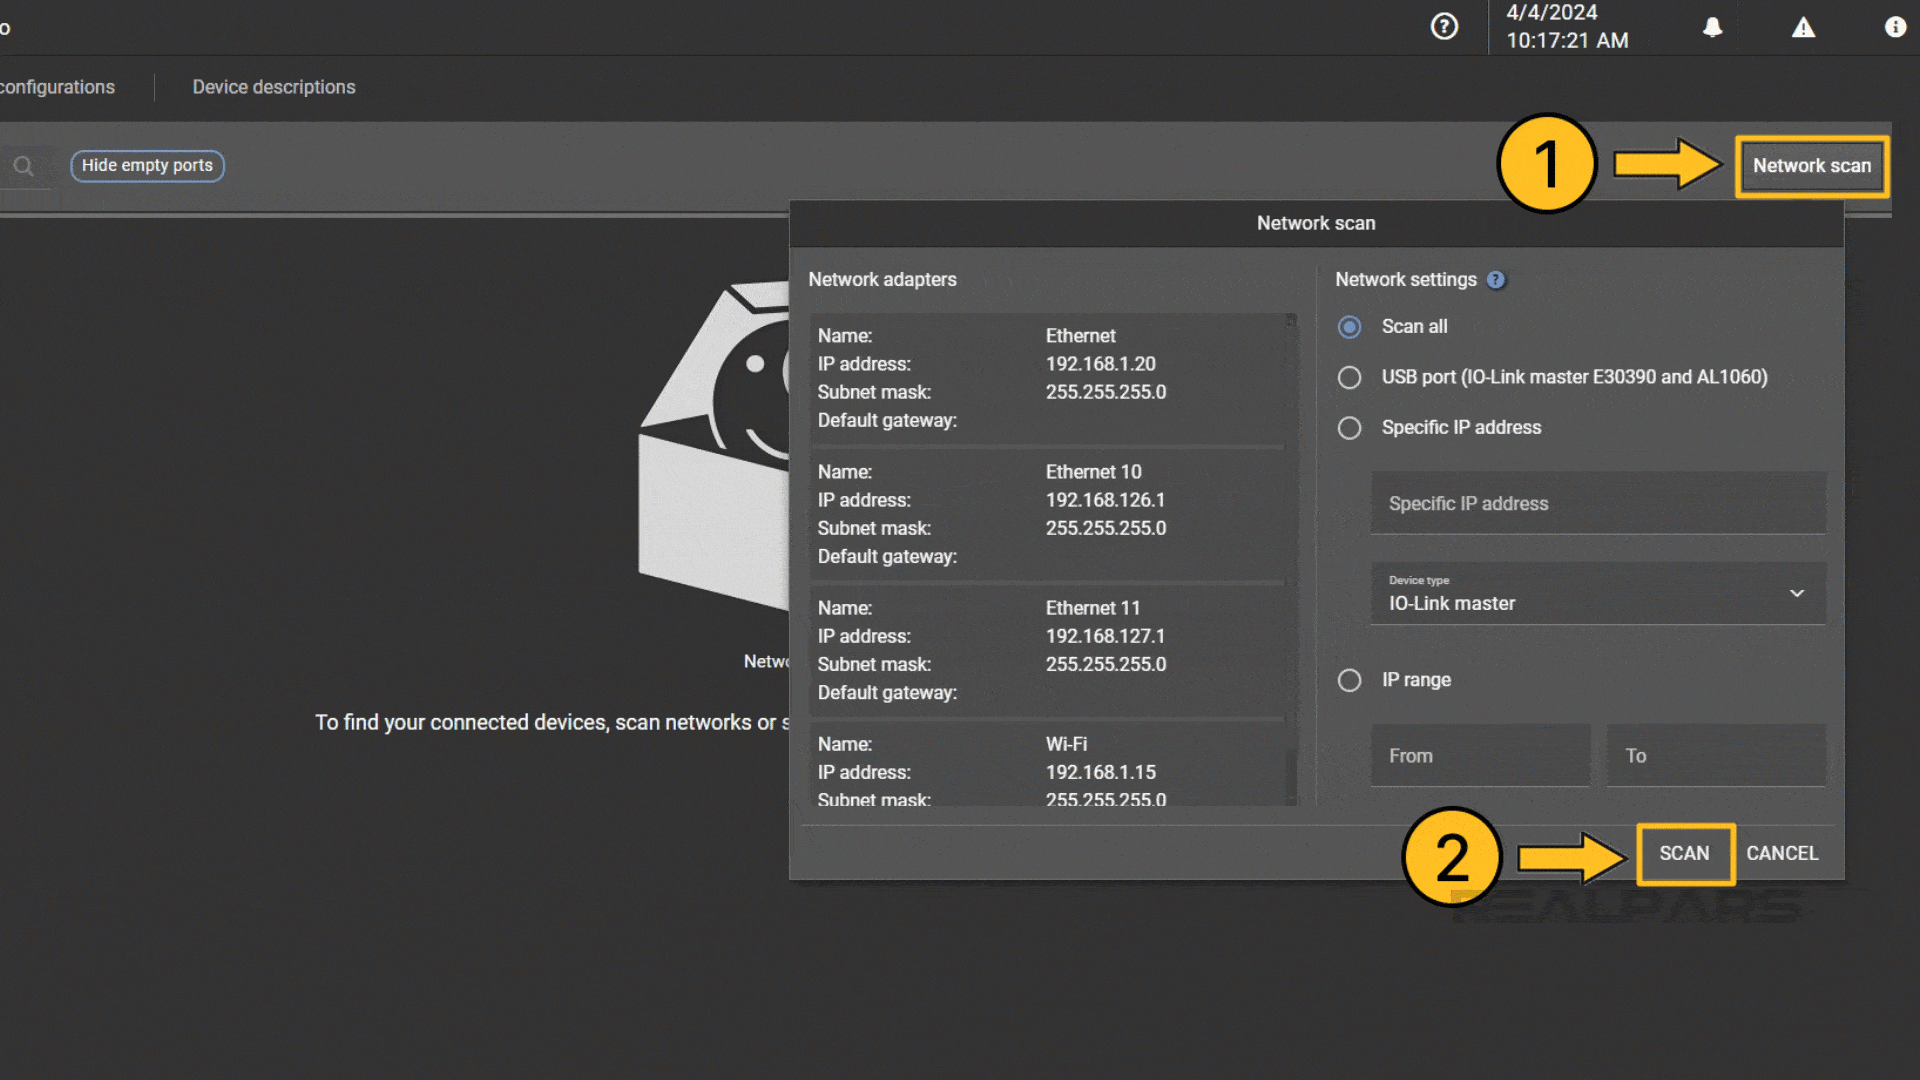Click the Specific IP address input field
This screenshot has width=1920, height=1080.
[x=1598, y=503]
